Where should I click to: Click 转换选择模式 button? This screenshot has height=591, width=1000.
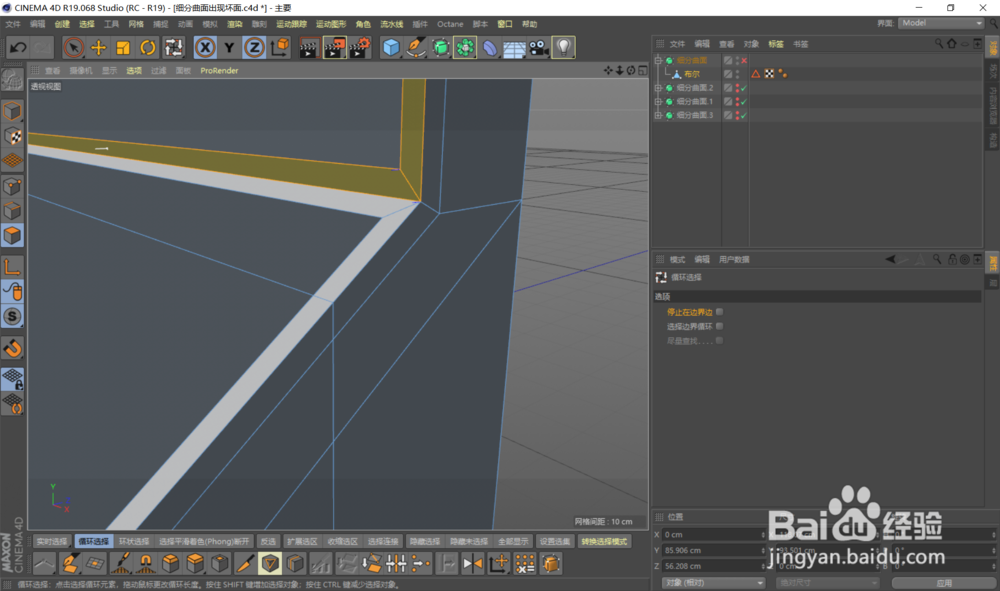coord(604,541)
